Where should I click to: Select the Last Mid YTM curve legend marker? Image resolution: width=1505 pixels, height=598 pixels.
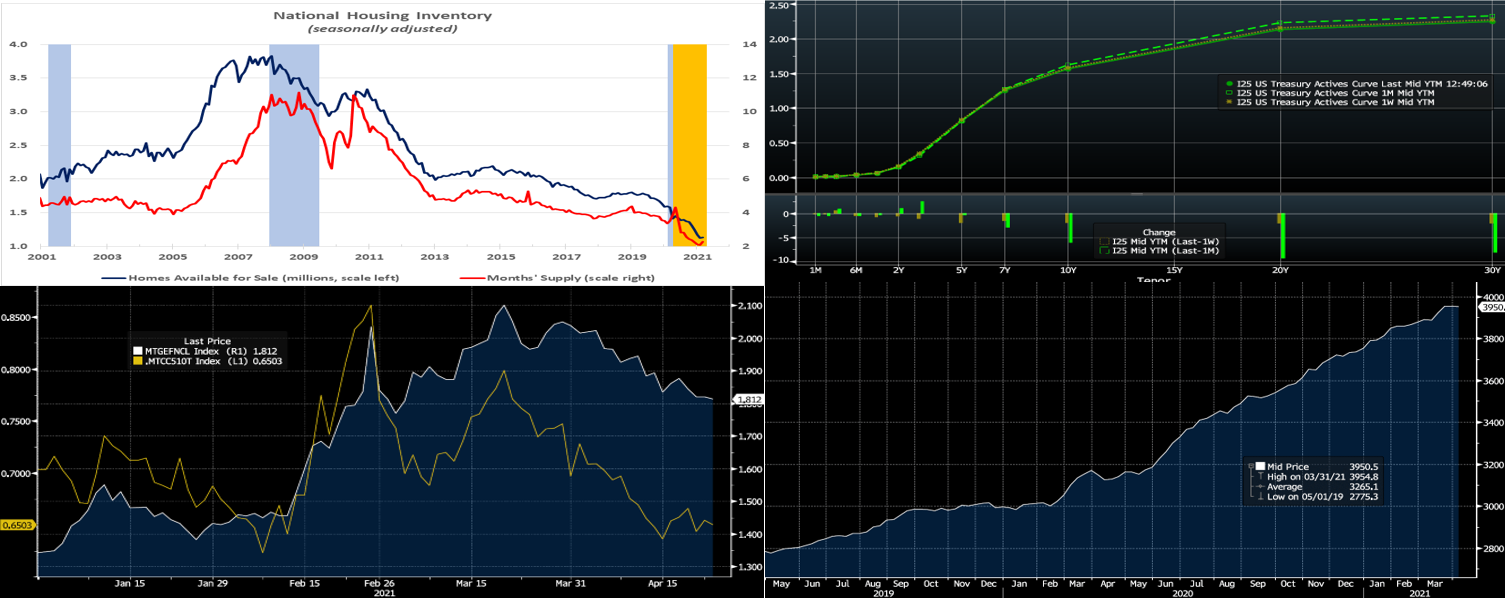(1229, 83)
